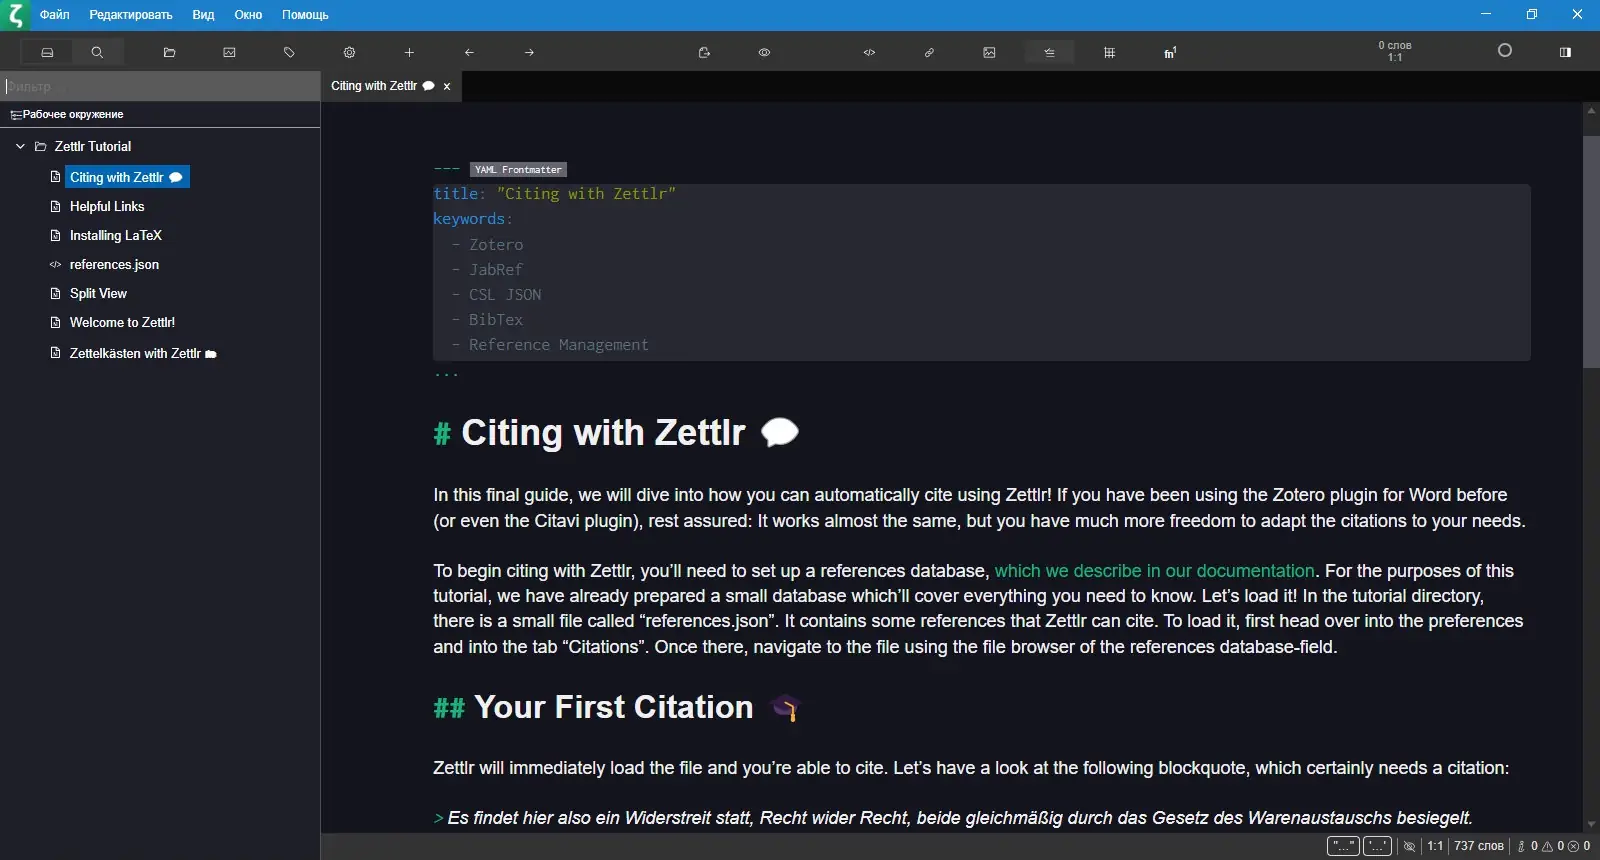Viewport: 1600px width, 860px height.
Task: Toggle readability mode eye icon
Action: pyautogui.click(x=764, y=52)
